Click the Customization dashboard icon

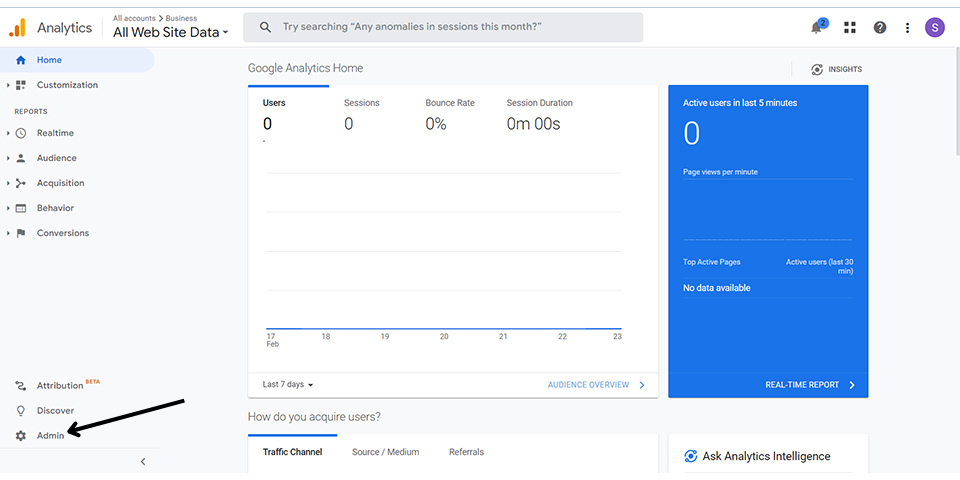(x=21, y=85)
